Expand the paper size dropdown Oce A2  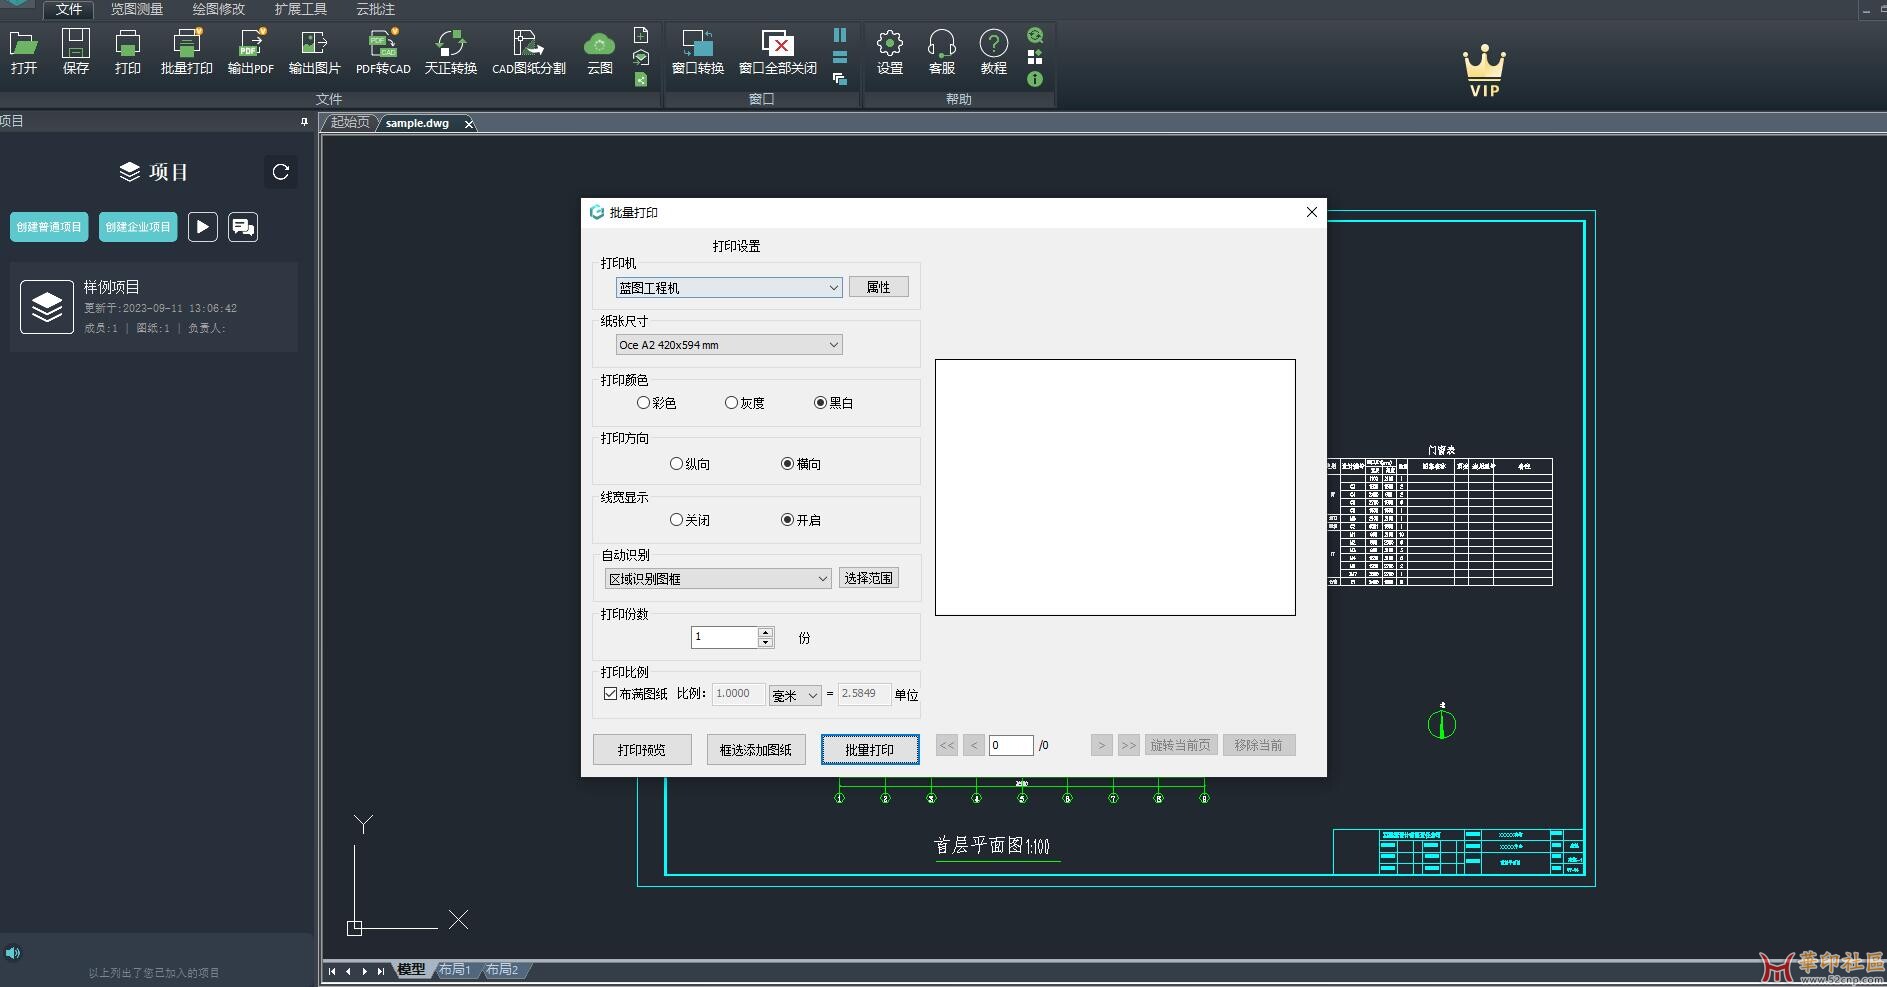[x=833, y=344]
